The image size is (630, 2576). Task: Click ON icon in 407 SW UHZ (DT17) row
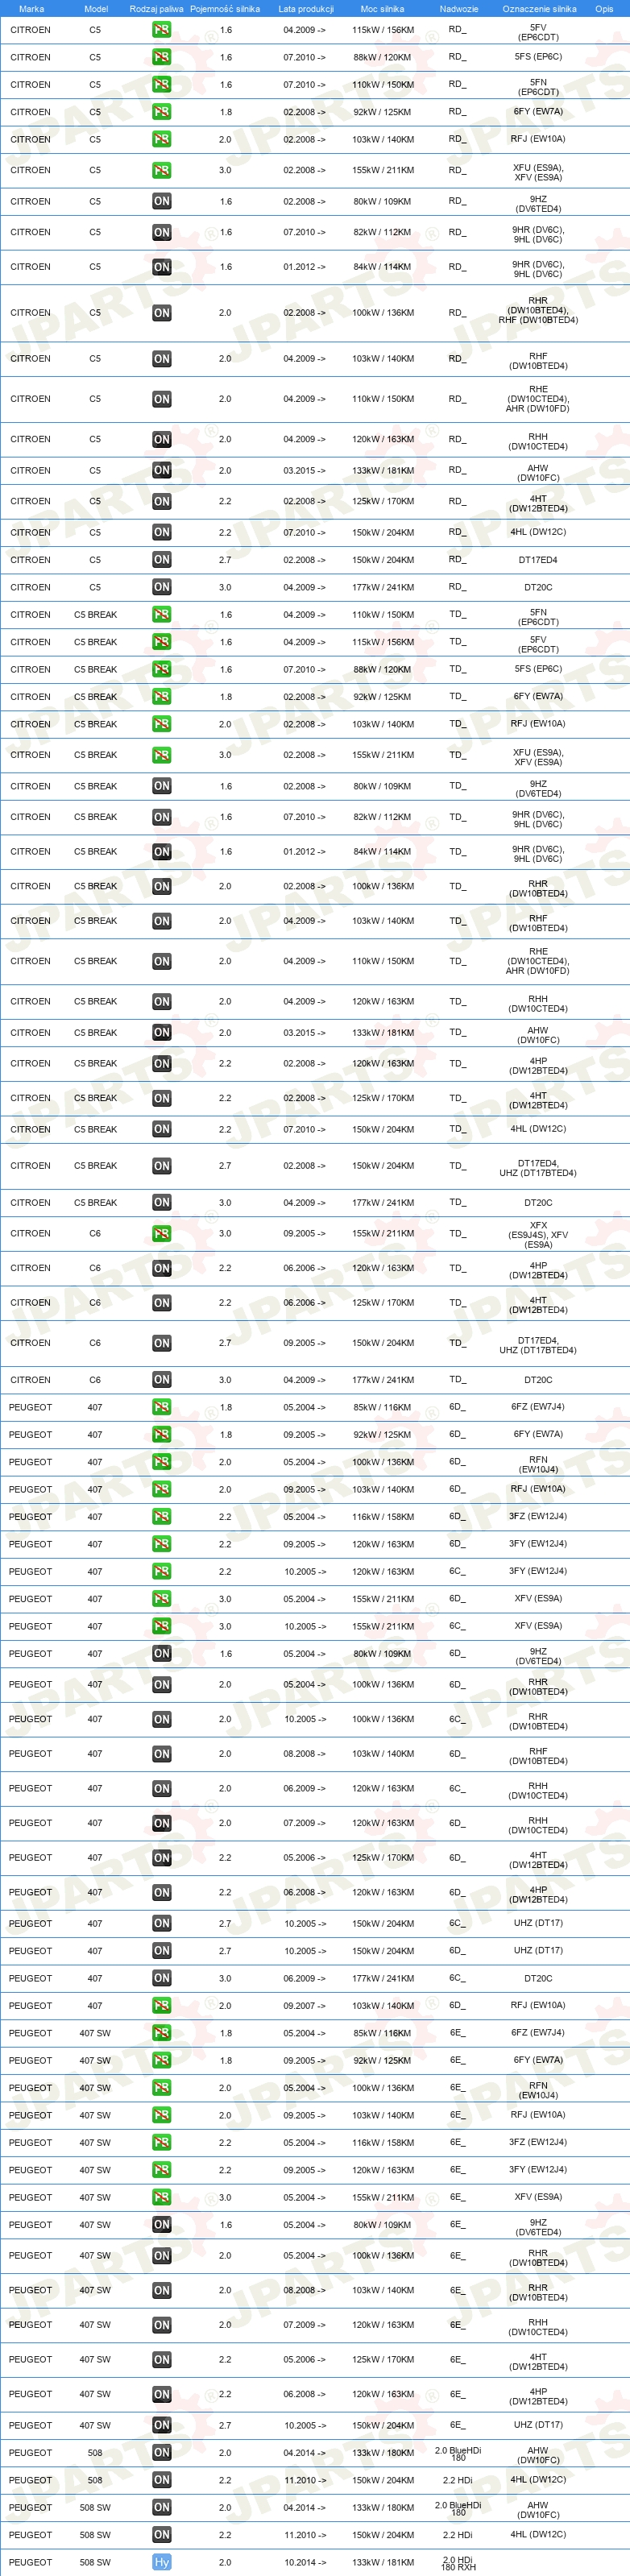click(161, 2426)
